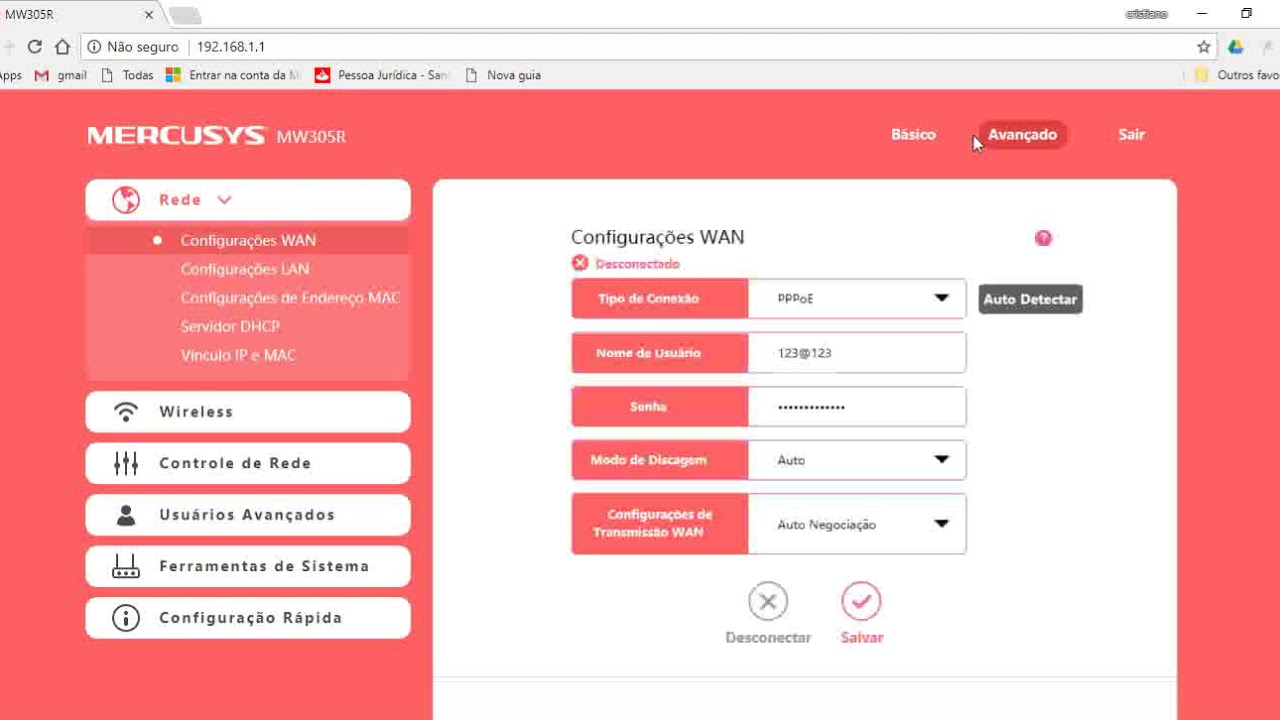1280x720 pixels.
Task: Click the Salvar label
Action: [x=862, y=638]
